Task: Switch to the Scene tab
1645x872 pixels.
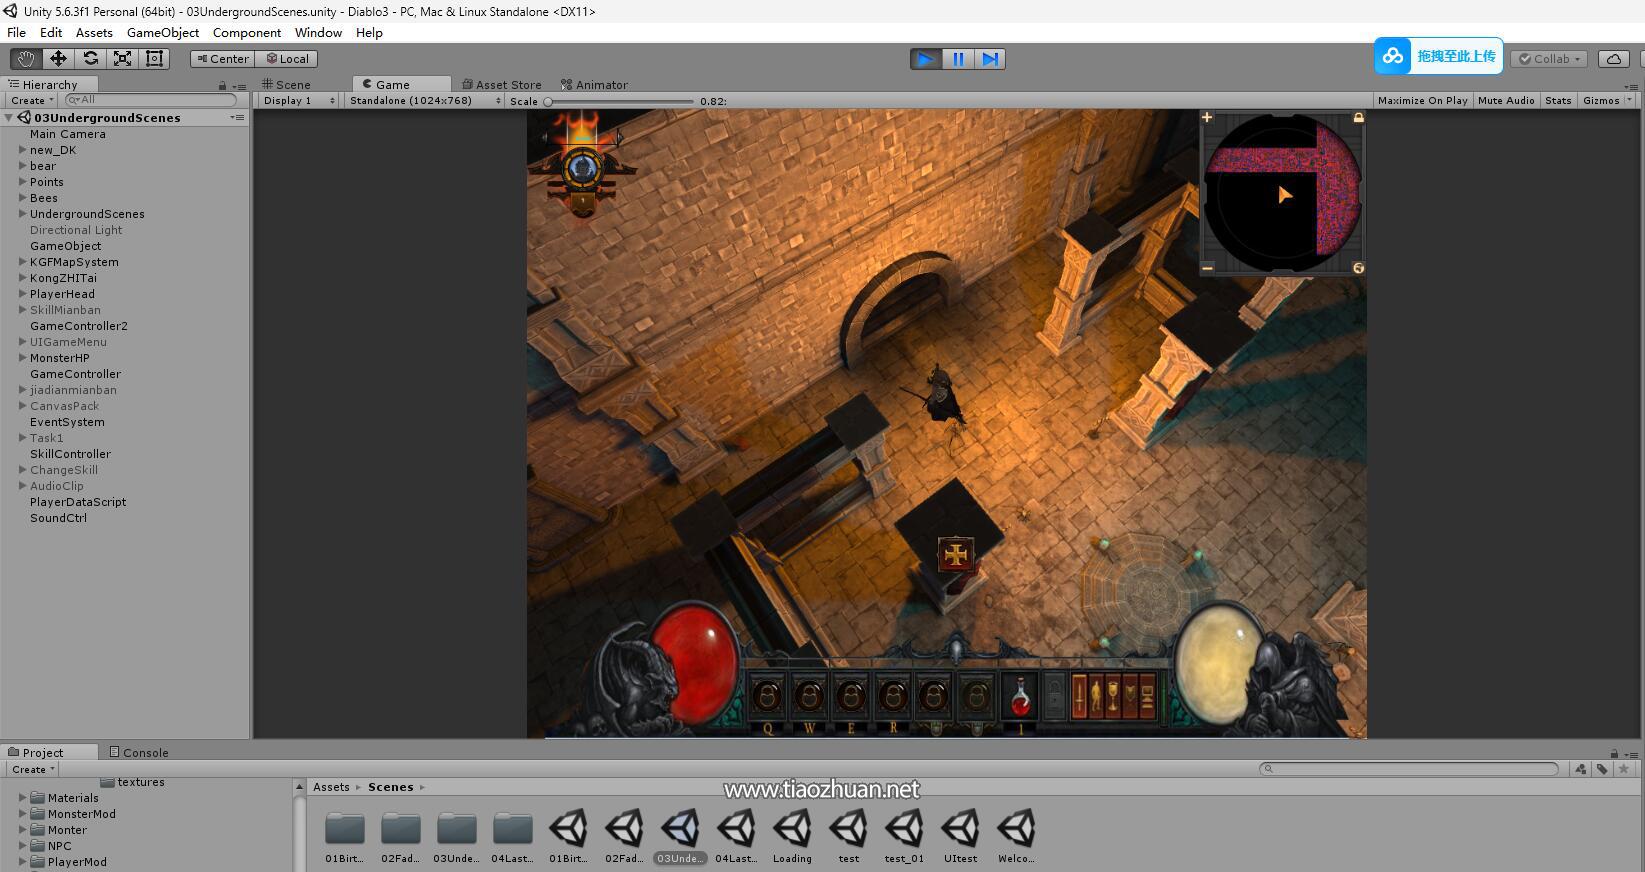Action: [x=287, y=85]
